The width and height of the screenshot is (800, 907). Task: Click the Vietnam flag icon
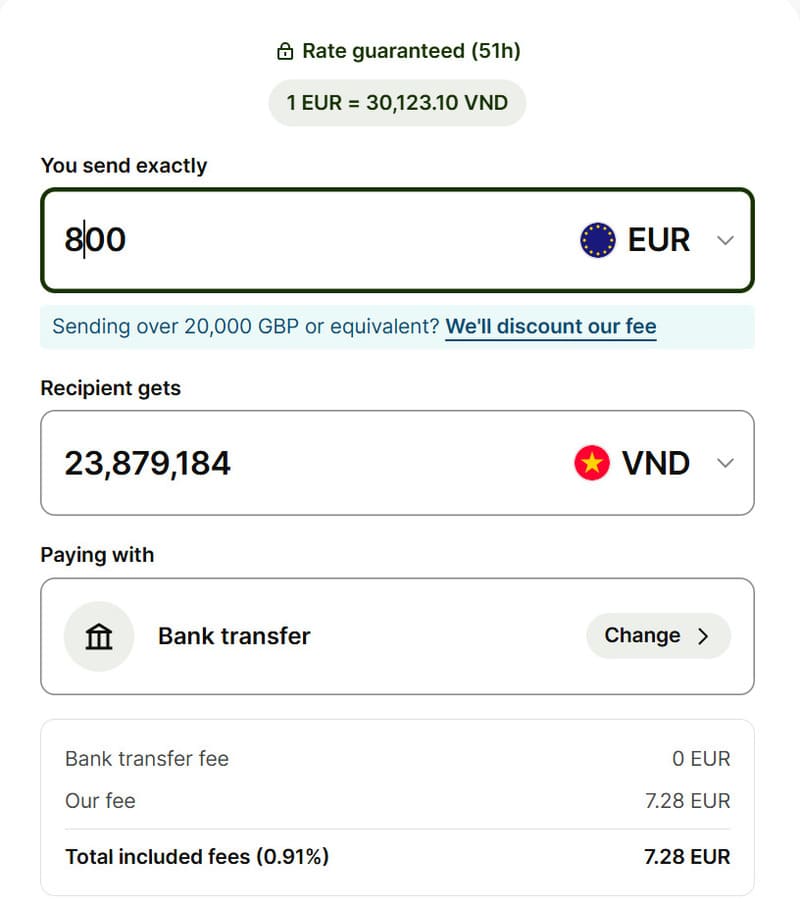point(592,463)
